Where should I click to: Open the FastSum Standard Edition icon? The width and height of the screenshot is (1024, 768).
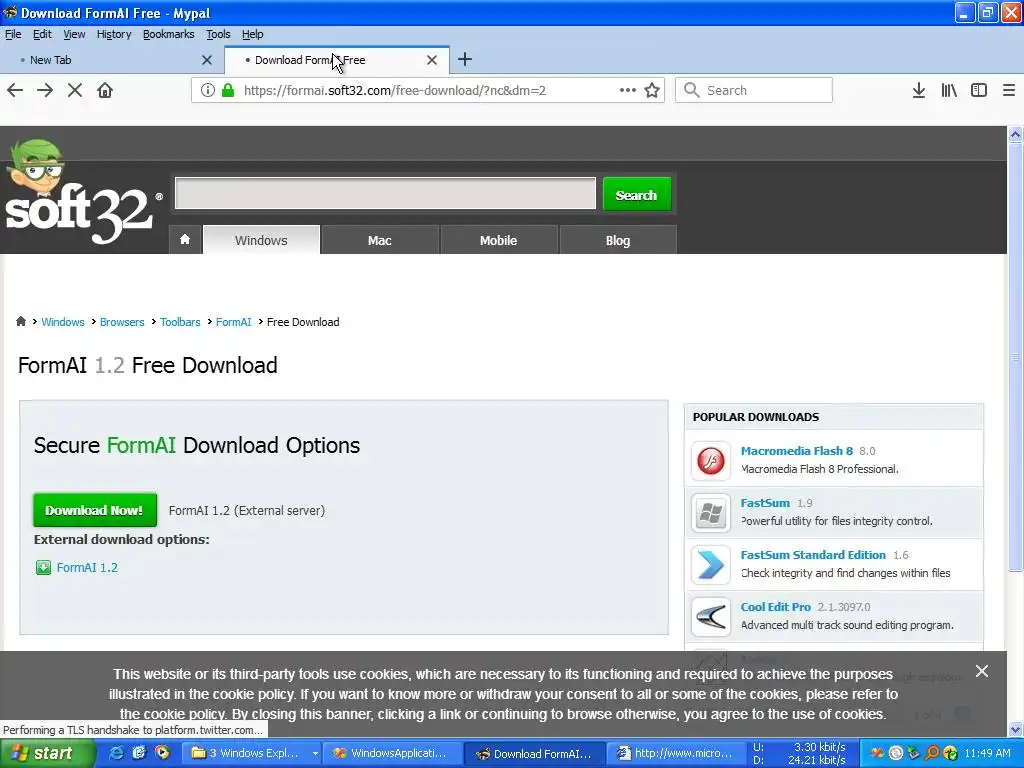[x=711, y=564]
